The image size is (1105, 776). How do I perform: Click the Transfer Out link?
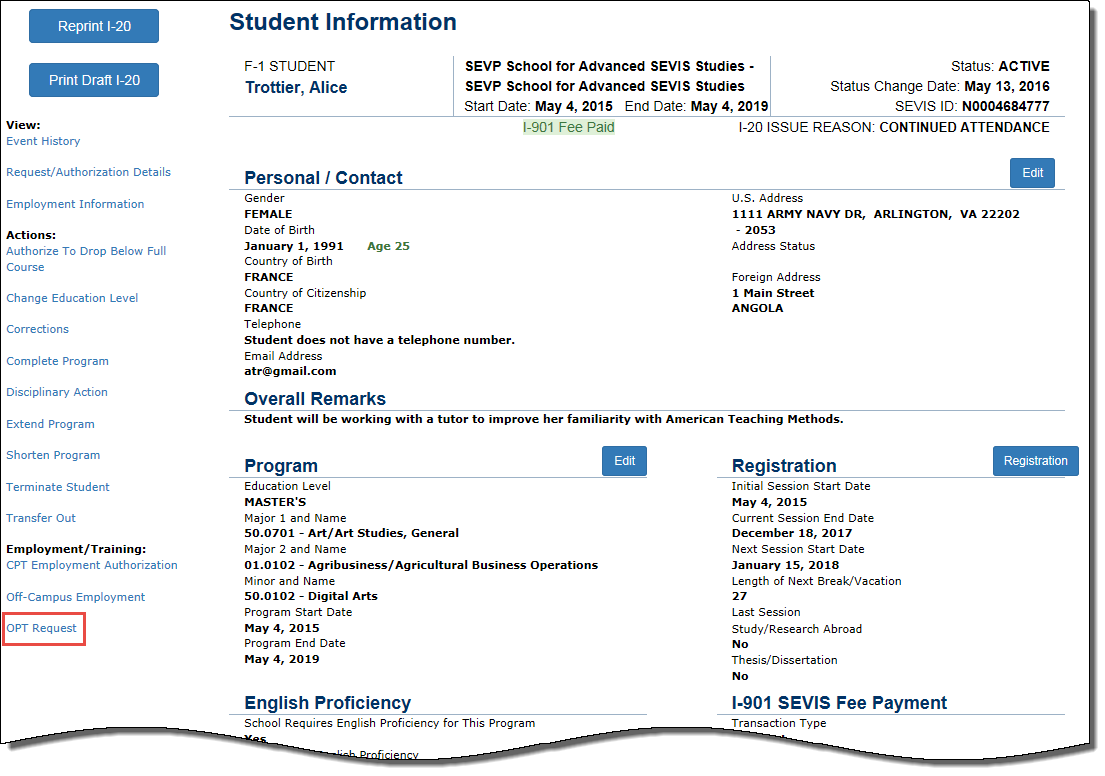coord(41,518)
